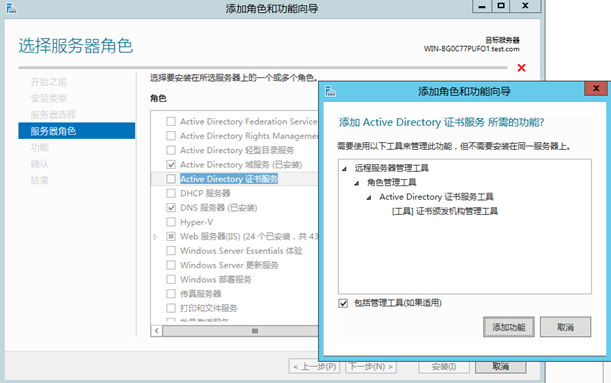Click the 添加功能 button
This screenshot has height=383, width=611.
(509, 327)
